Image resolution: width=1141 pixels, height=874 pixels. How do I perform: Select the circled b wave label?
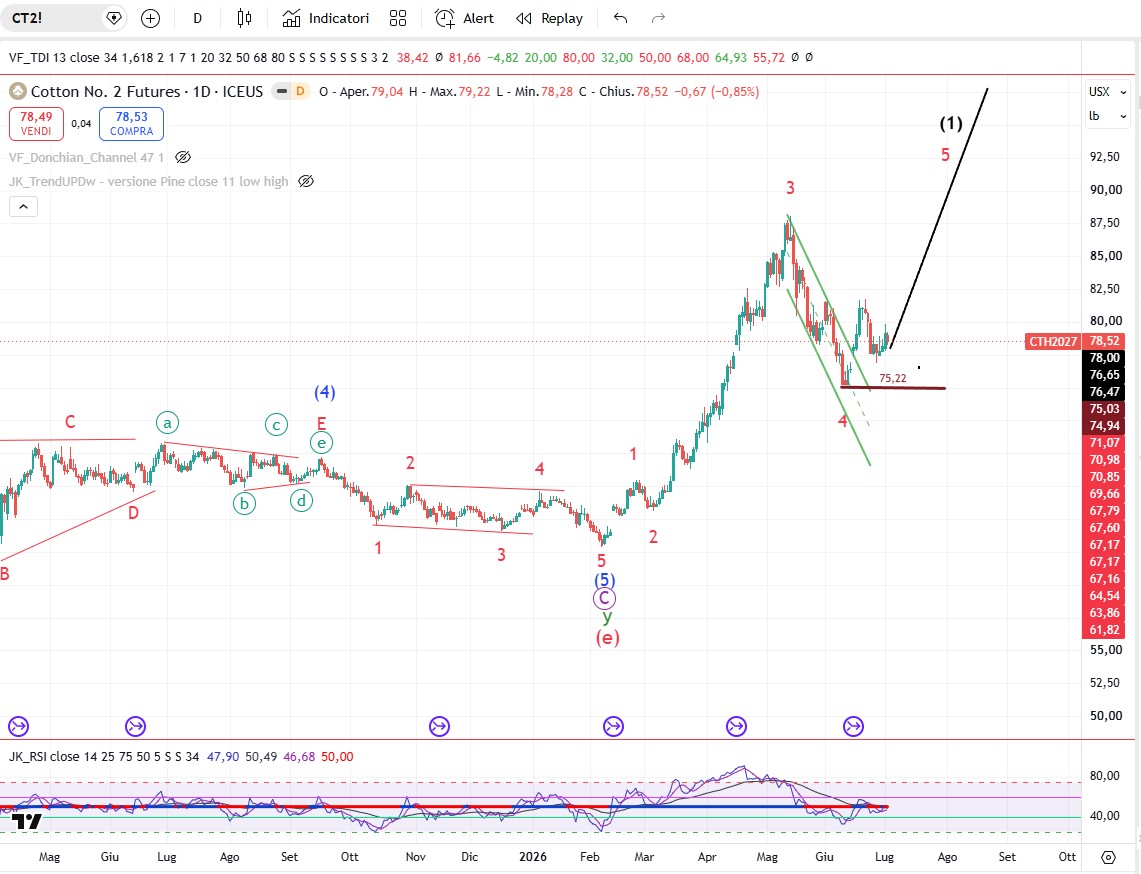pyautogui.click(x=244, y=504)
